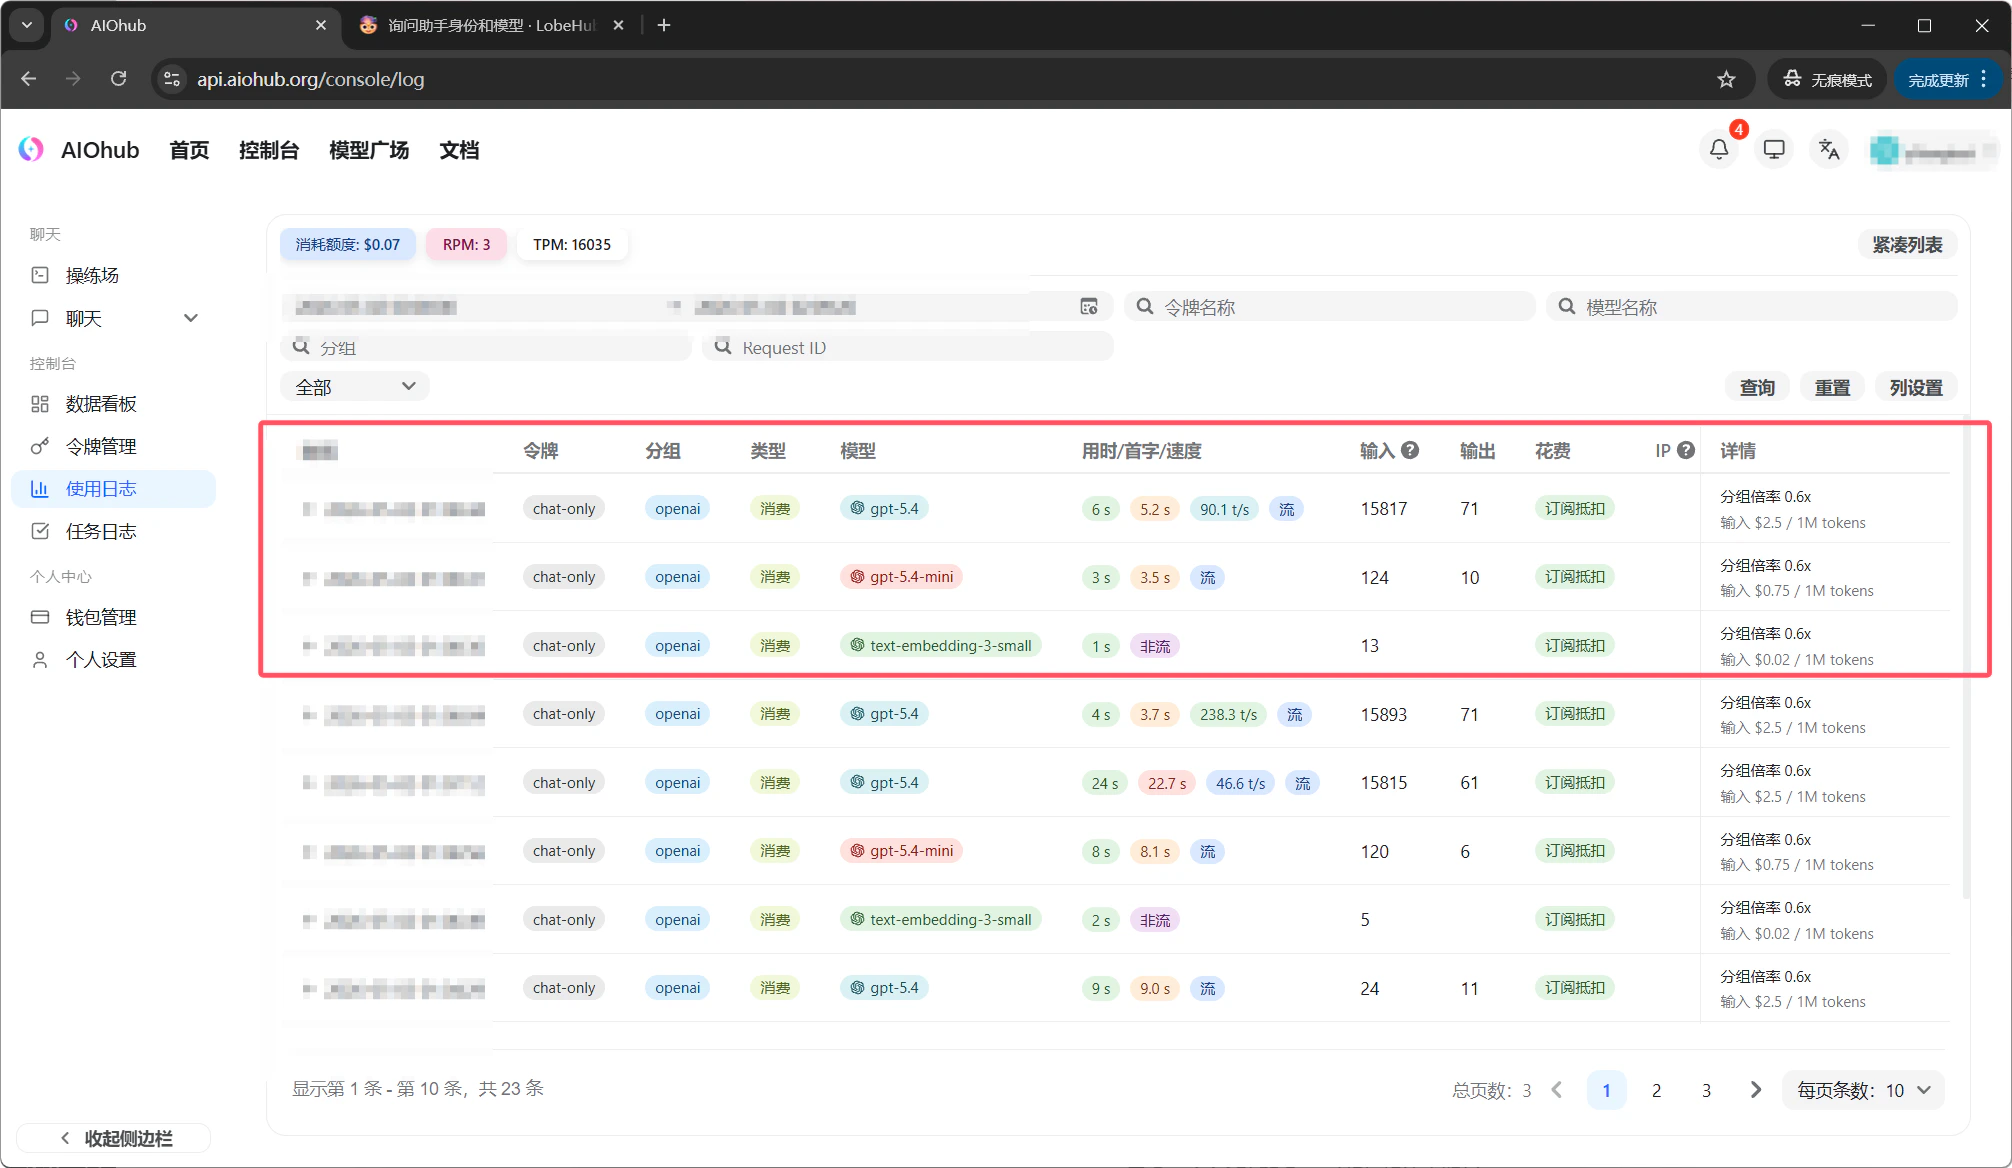Viewport: 2012px width, 1168px height.
Task: Reload the page in the browser
Action: click(118, 79)
